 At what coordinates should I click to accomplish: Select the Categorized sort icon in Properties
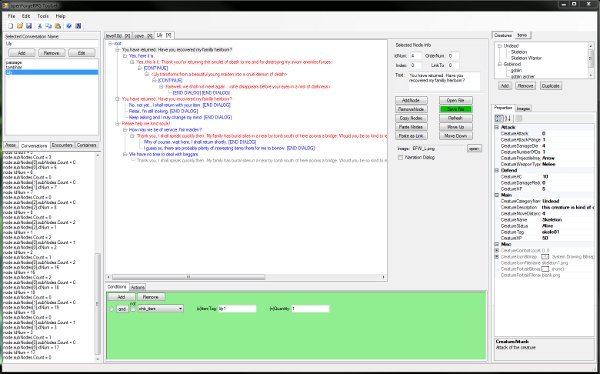499,118
